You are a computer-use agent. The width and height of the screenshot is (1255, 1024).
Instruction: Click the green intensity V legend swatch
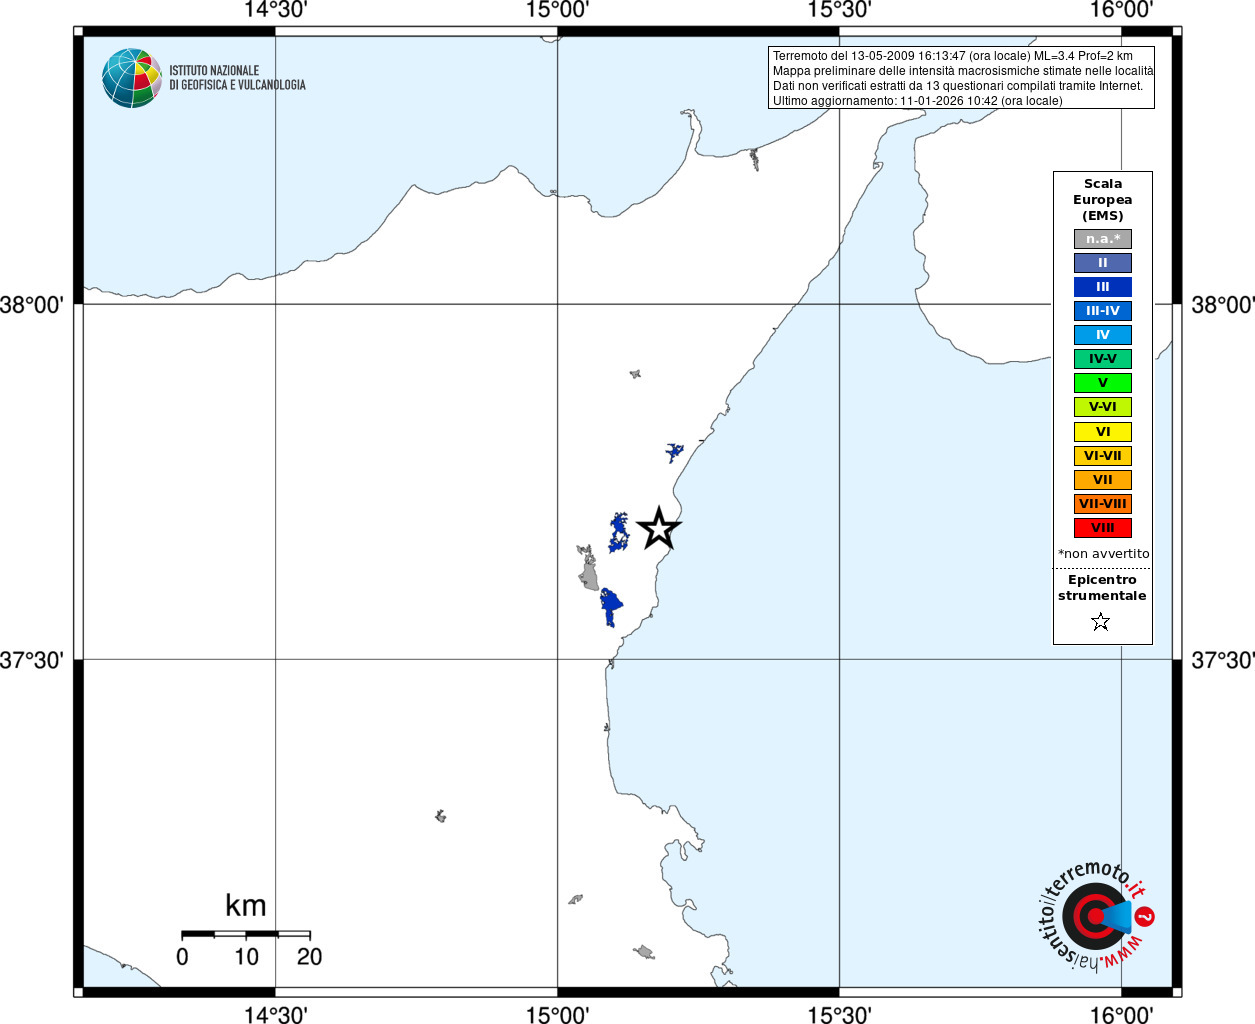1103,383
